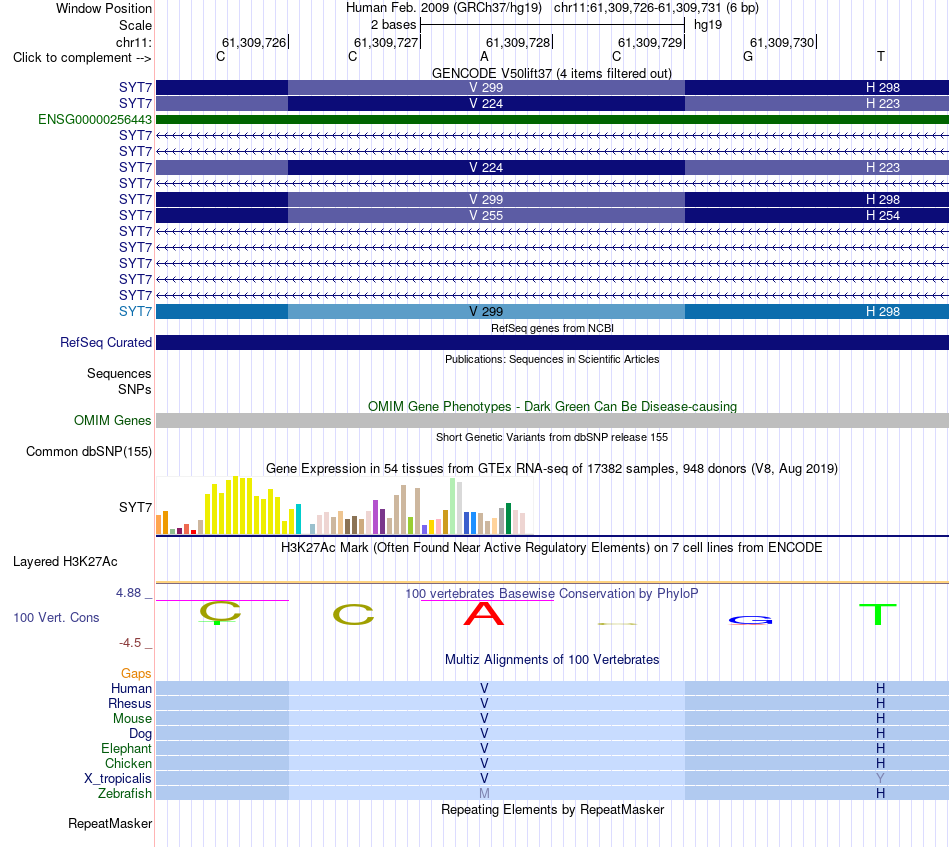The height and width of the screenshot is (847, 950).
Task: Click the 'Elephant' alignment row label
Action: click(x=126, y=748)
